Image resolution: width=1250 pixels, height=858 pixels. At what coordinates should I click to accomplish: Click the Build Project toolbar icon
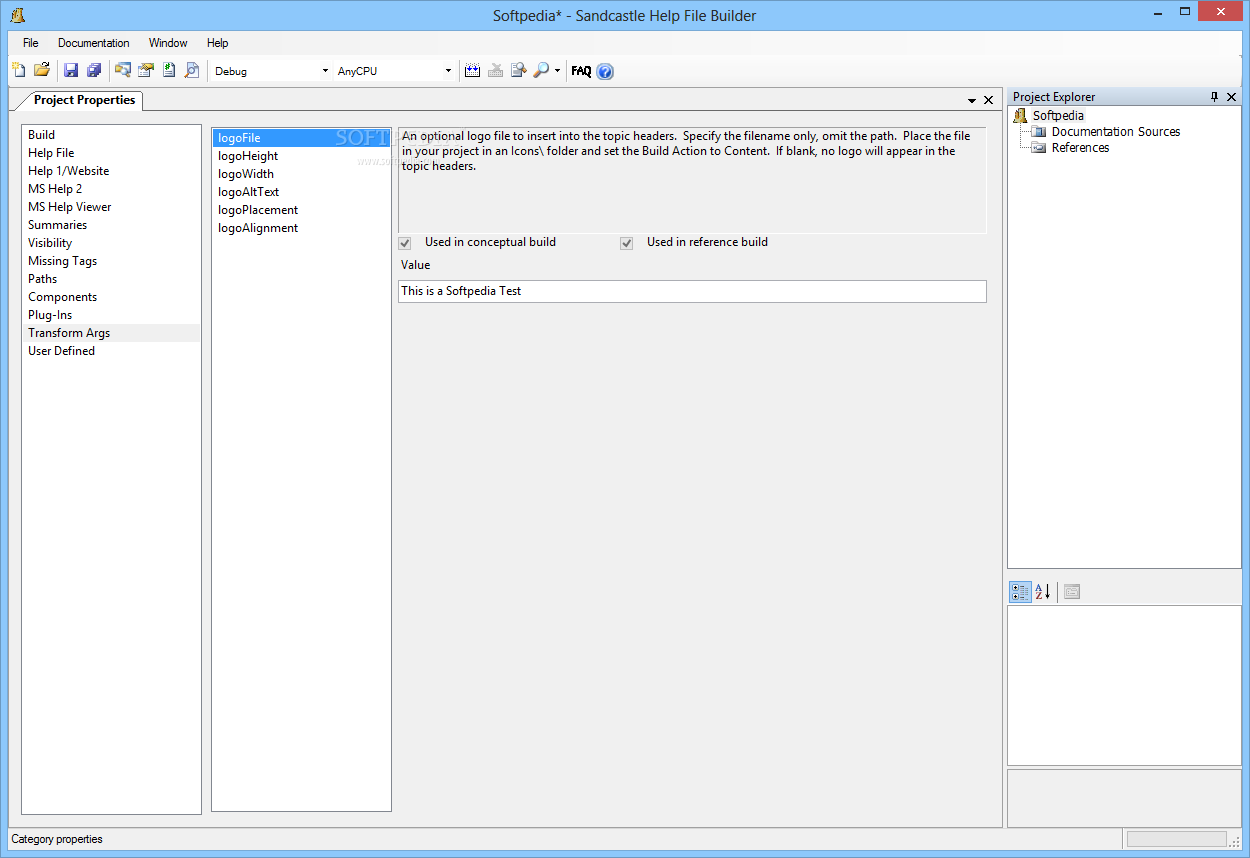click(473, 70)
